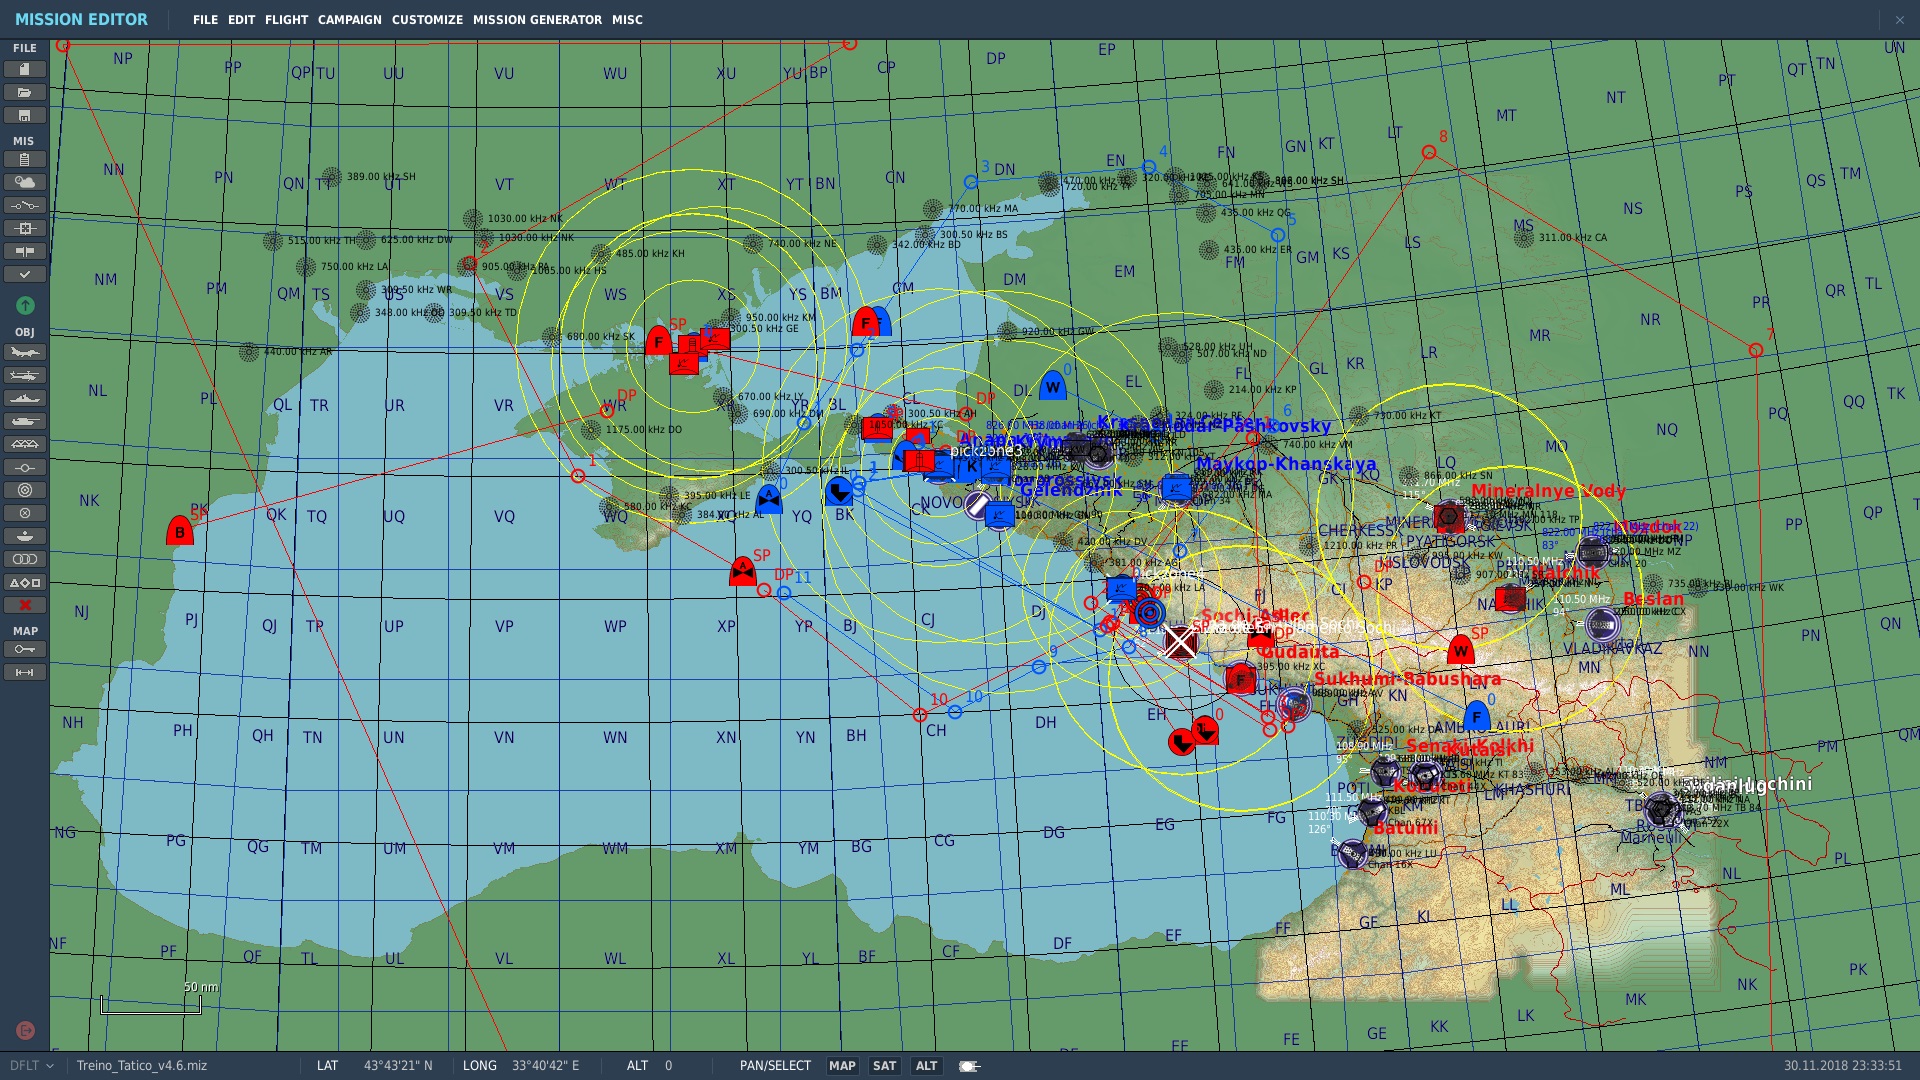
Task: Open the MISSION GENERATOR menu
Action: point(537,20)
